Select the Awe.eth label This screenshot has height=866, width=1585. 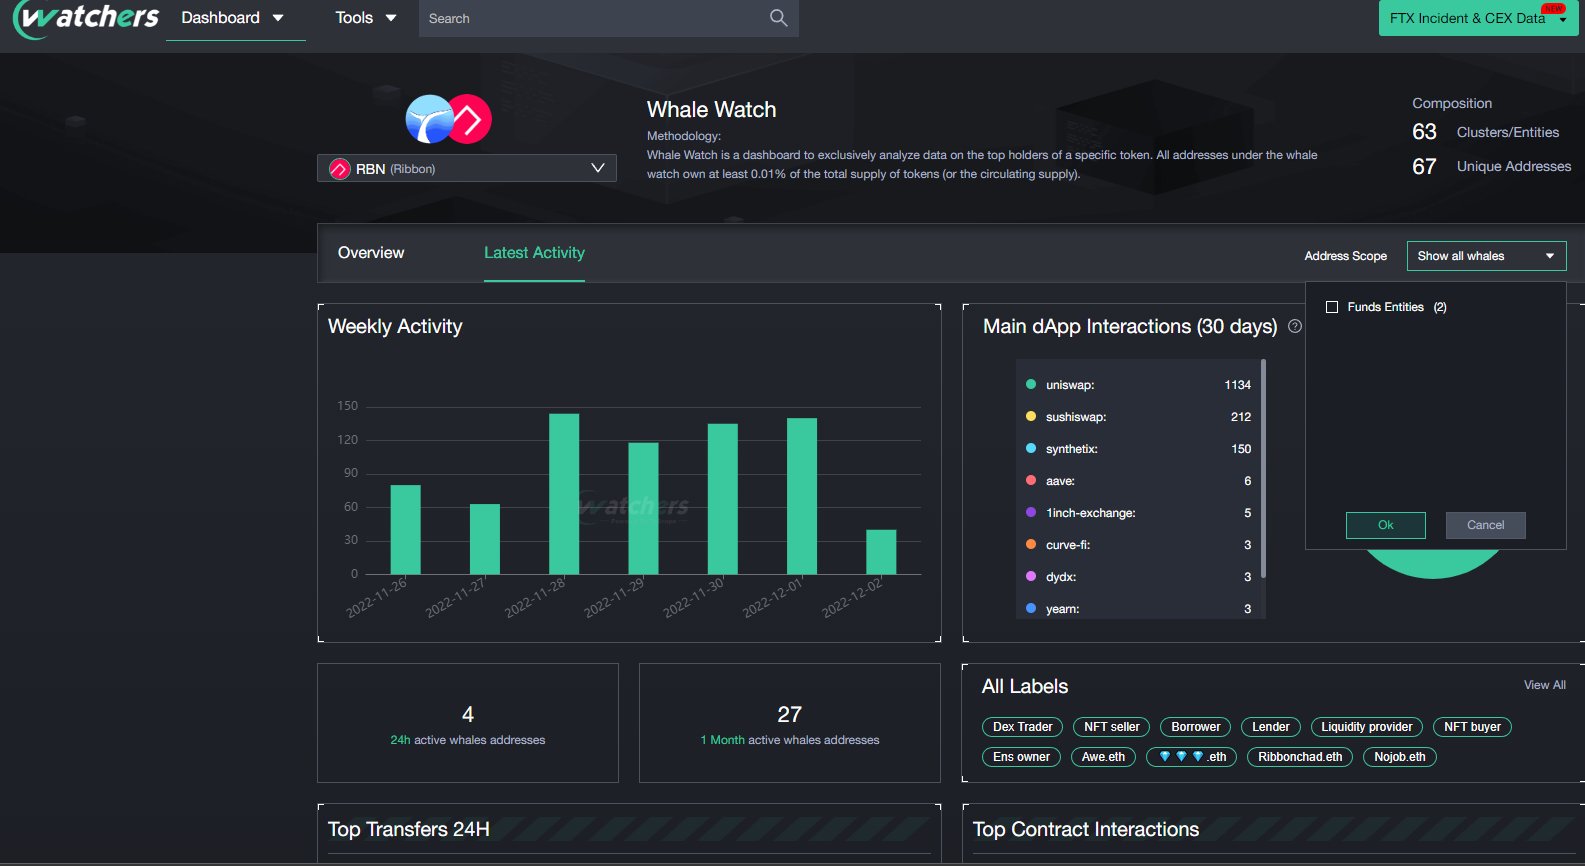[1103, 757]
